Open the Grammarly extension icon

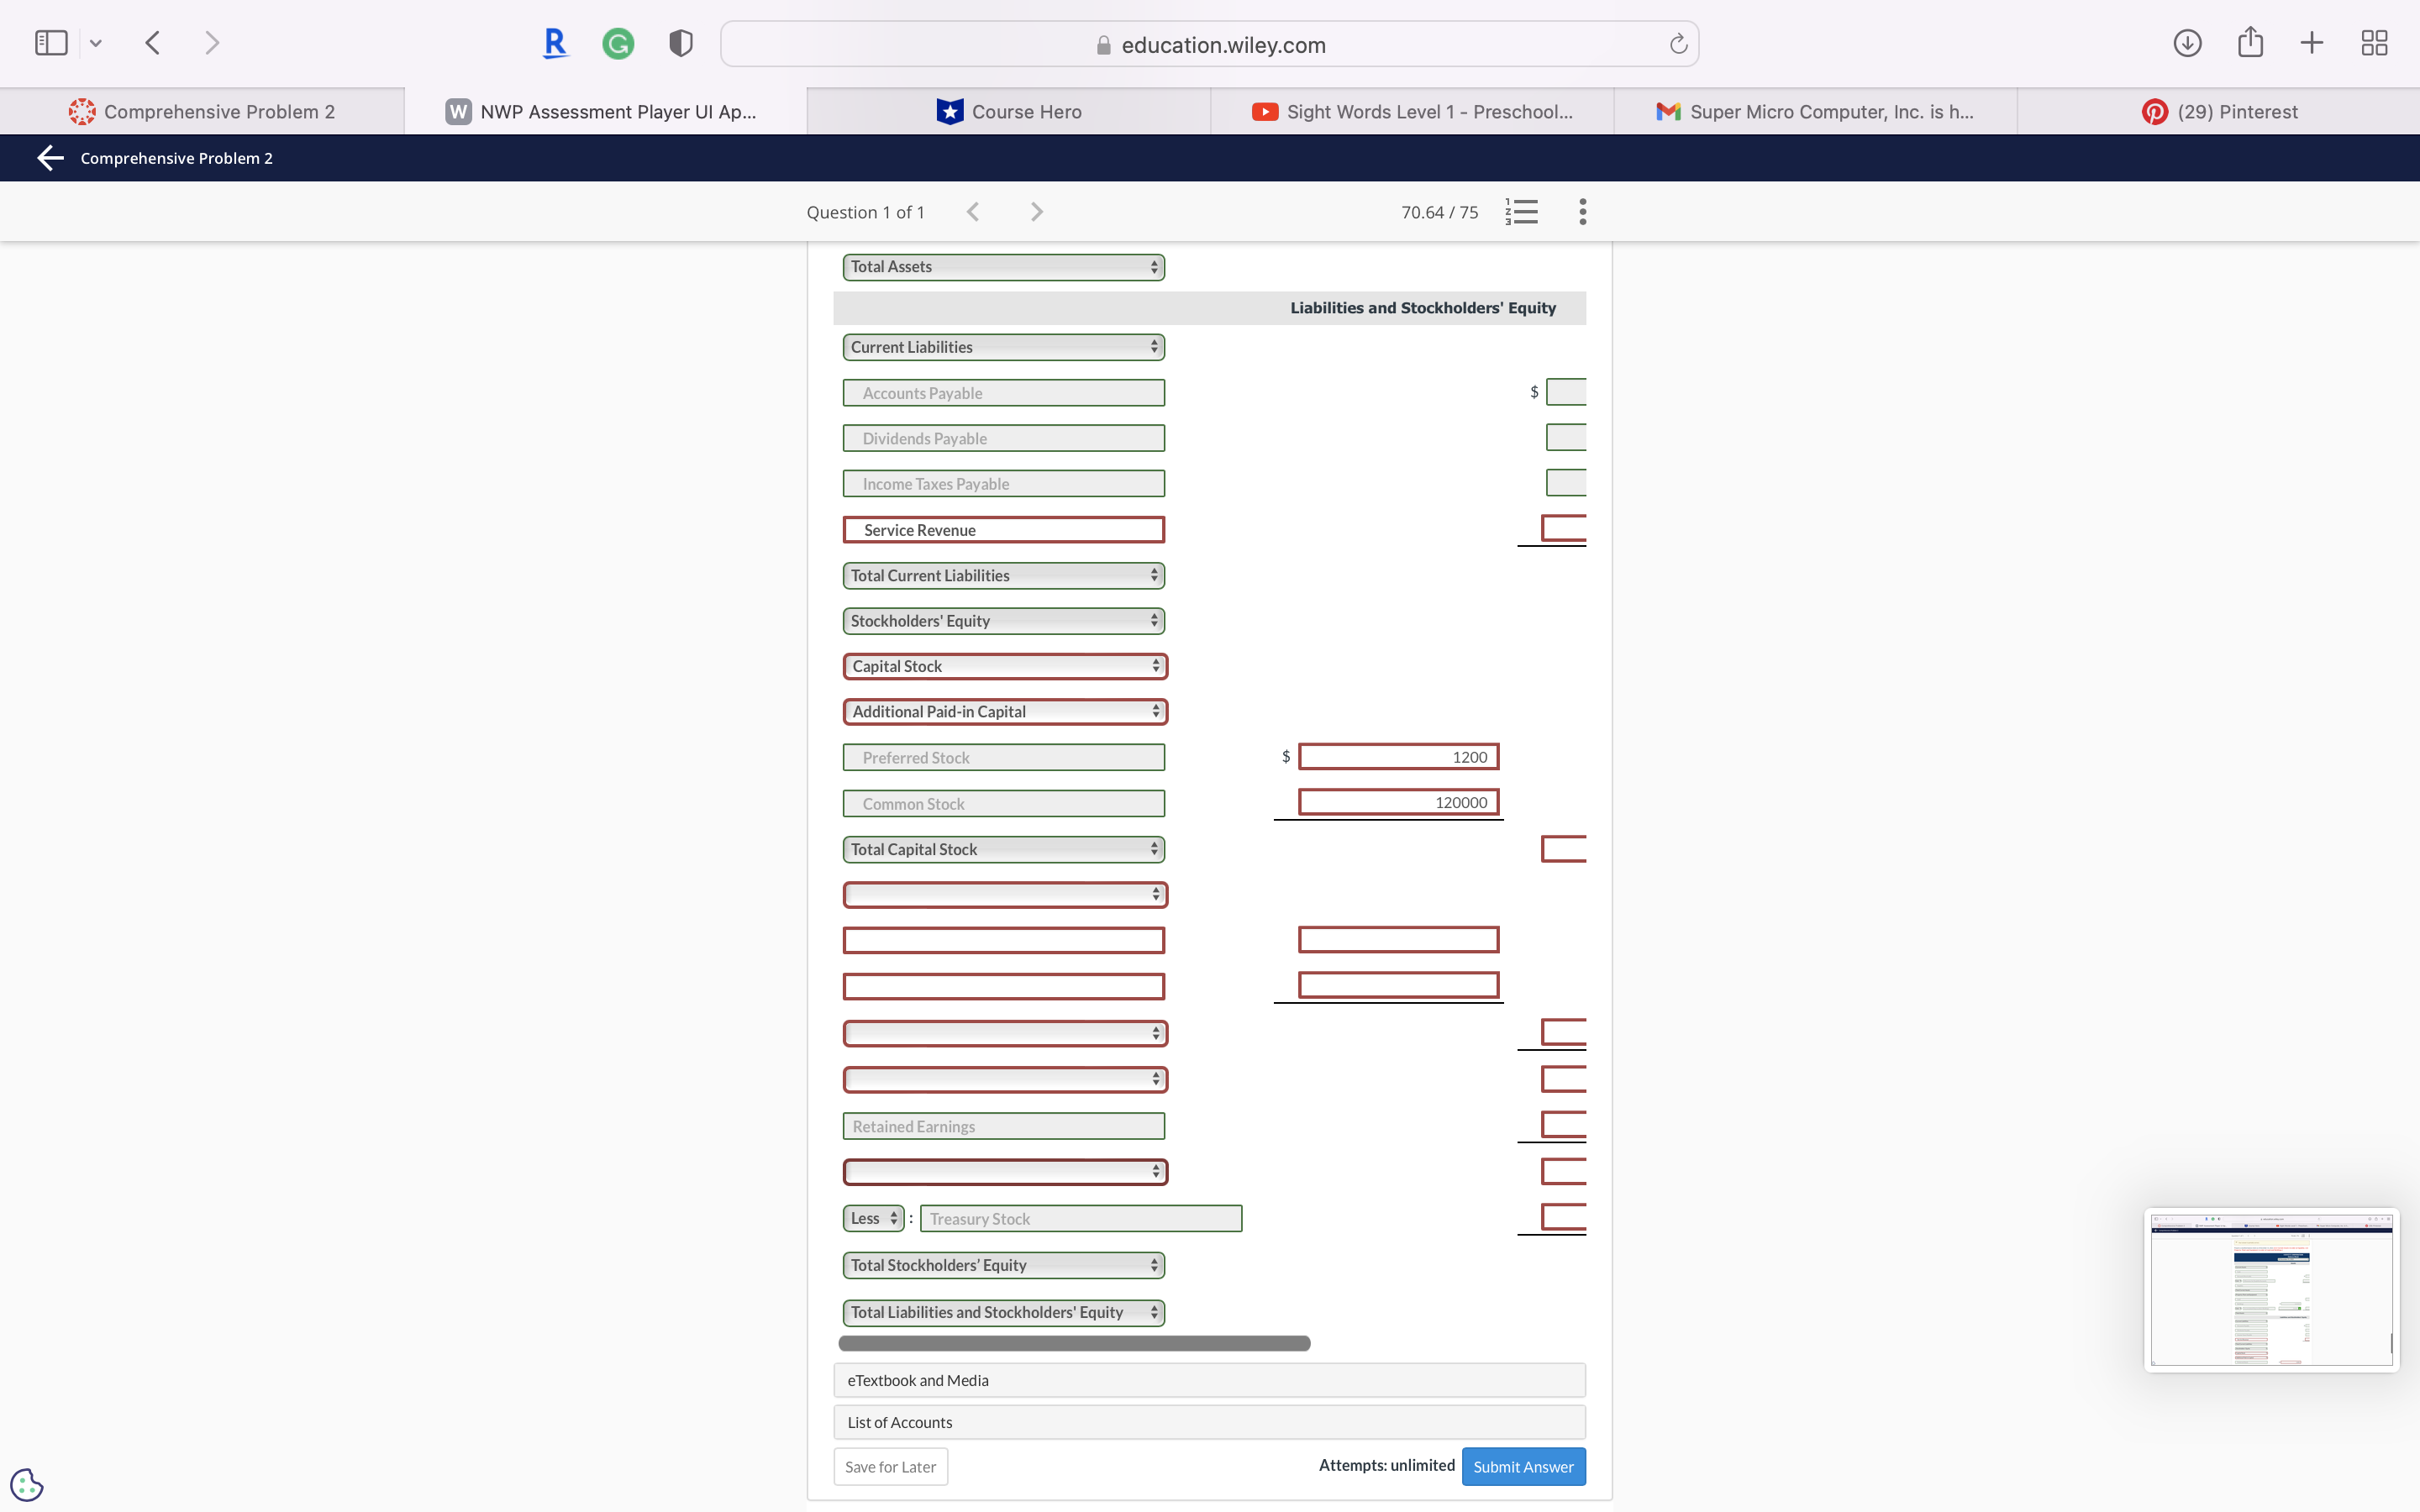point(618,43)
